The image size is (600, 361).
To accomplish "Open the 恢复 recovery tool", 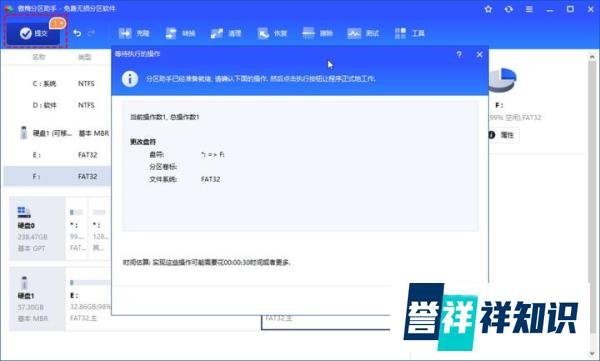I will tap(272, 33).
